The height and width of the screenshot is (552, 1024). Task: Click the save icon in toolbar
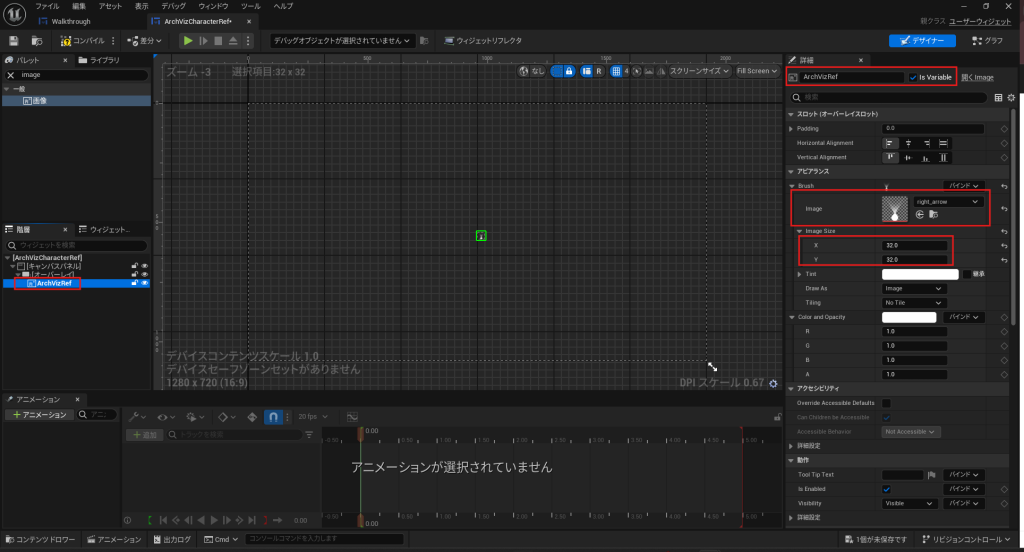14,41
